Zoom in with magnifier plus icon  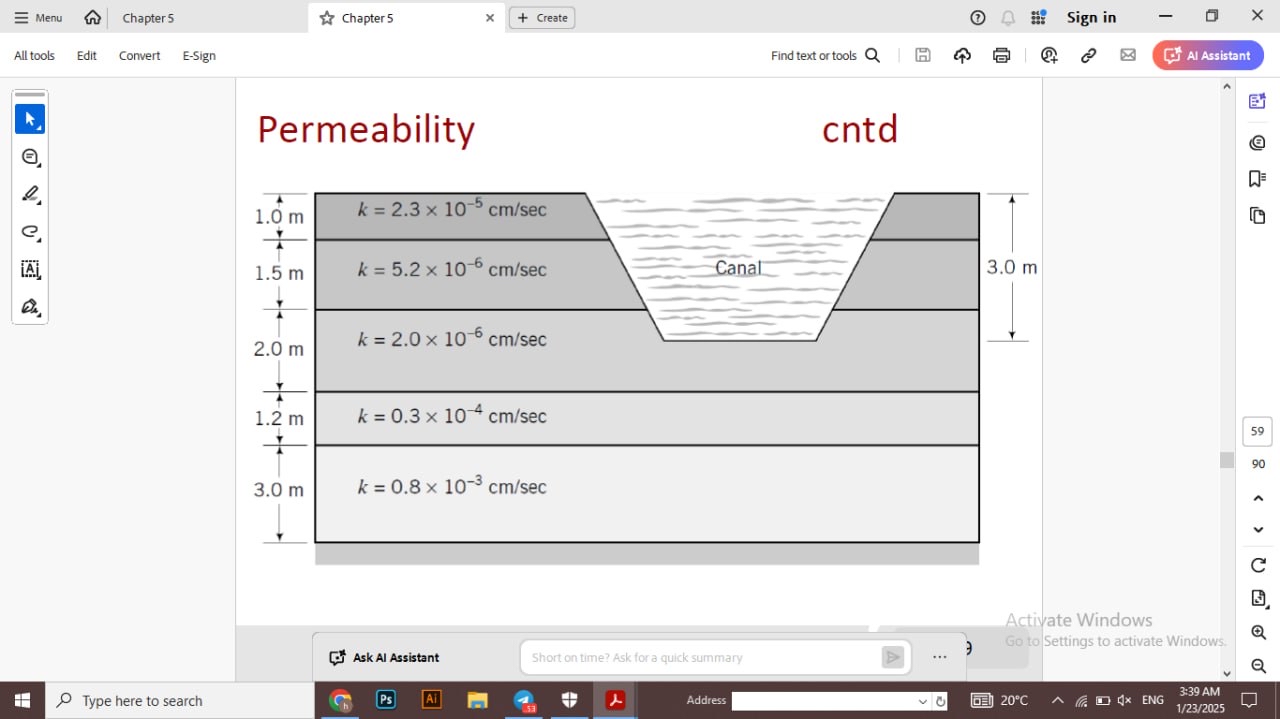(1258, 633)
